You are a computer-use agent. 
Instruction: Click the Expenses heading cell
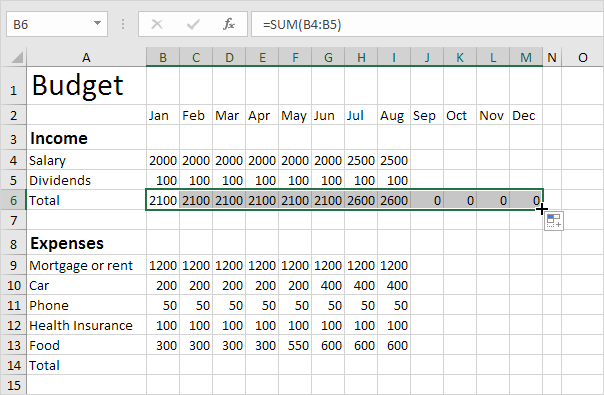(86, 243)
